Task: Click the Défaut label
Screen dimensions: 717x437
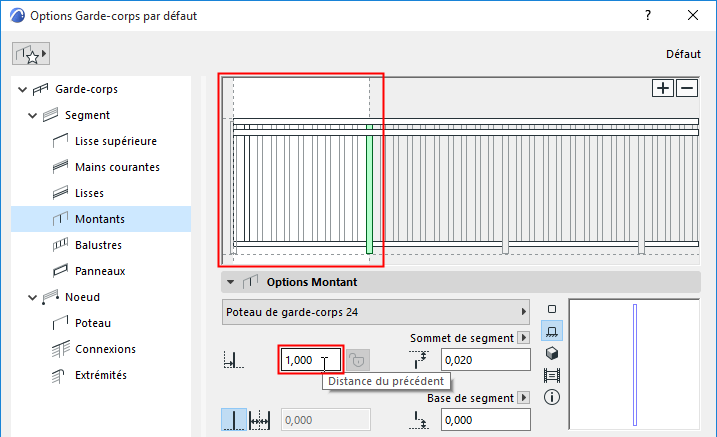Action: point(683,54)
